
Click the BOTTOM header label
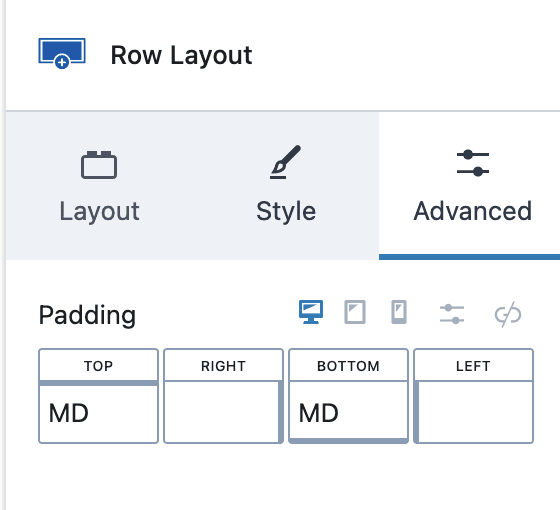[x=348, y=366]
